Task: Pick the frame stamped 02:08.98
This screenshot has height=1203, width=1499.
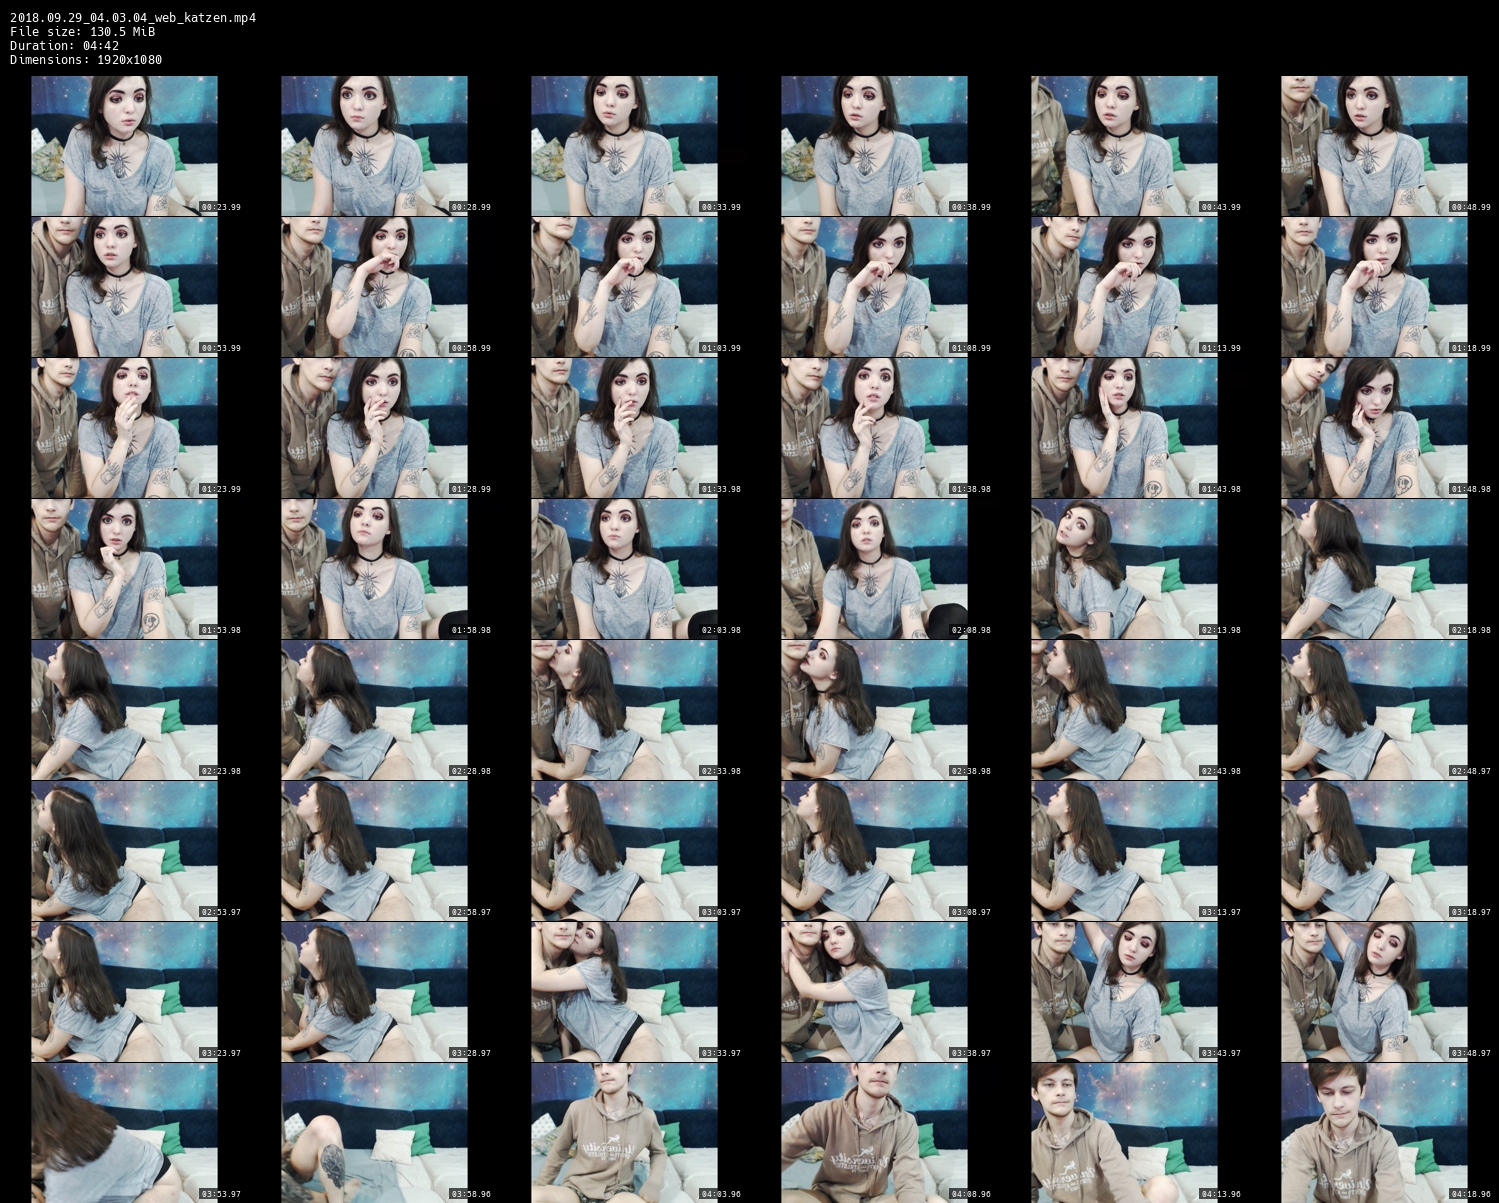Action: point(875,569)
